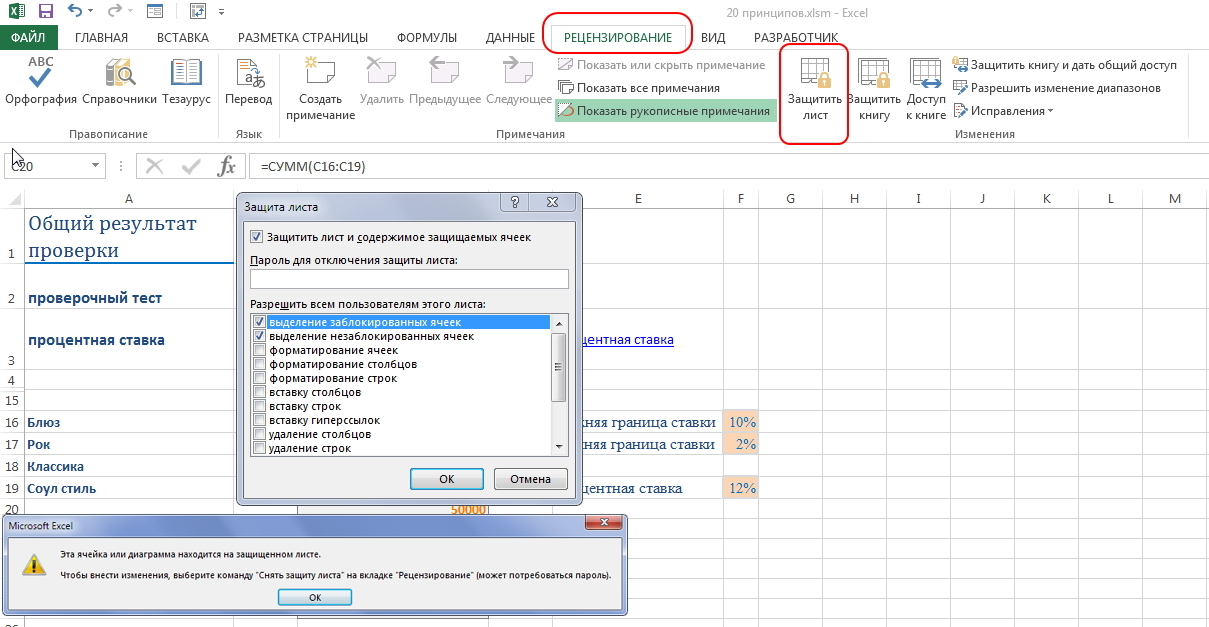Click column header G

point(790,199)
